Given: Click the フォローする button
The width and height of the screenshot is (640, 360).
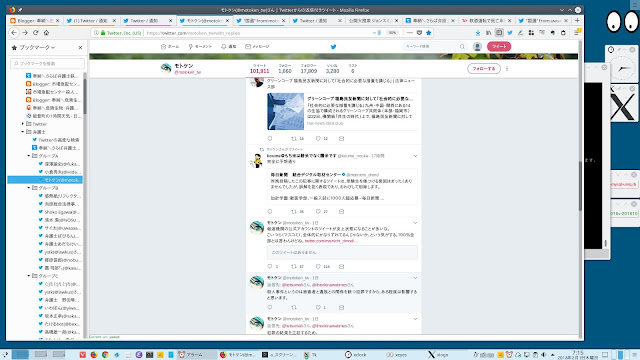Looking at the screenshot, I should tap(484, 69).
